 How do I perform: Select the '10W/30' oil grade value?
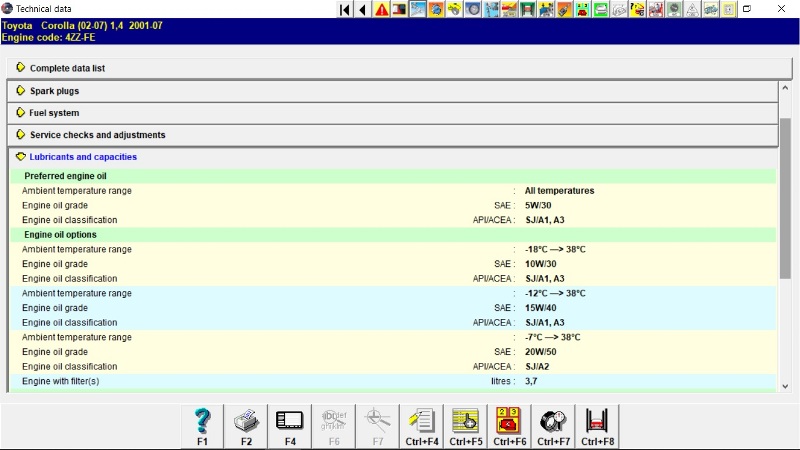click(540, 264)
